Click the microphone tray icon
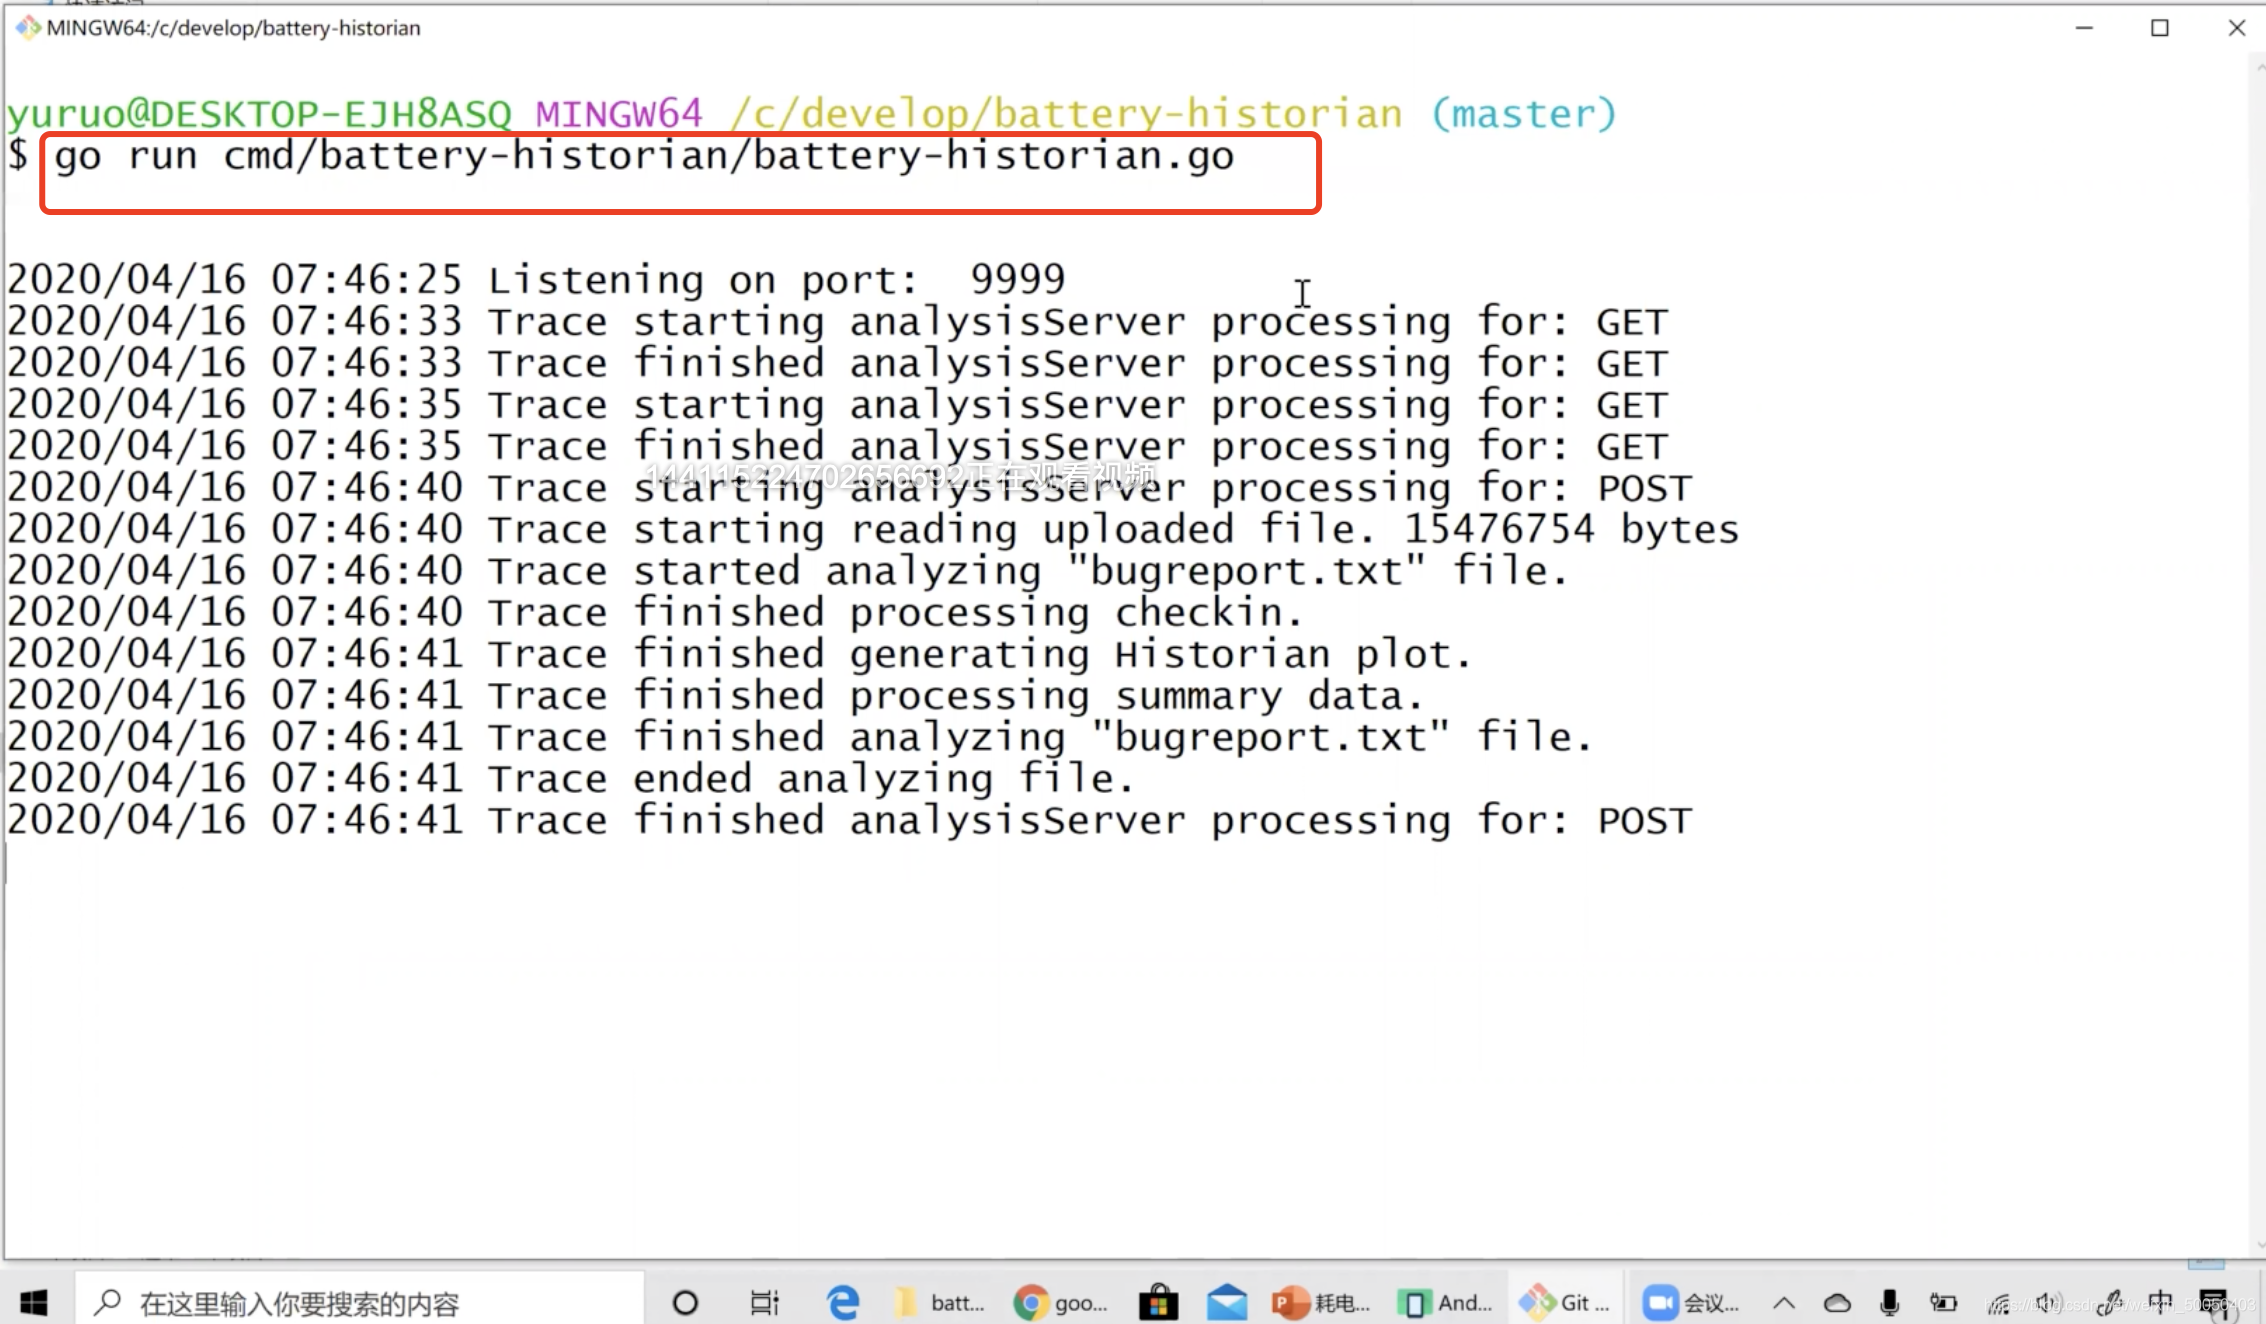 (x=1889, y=1302)
